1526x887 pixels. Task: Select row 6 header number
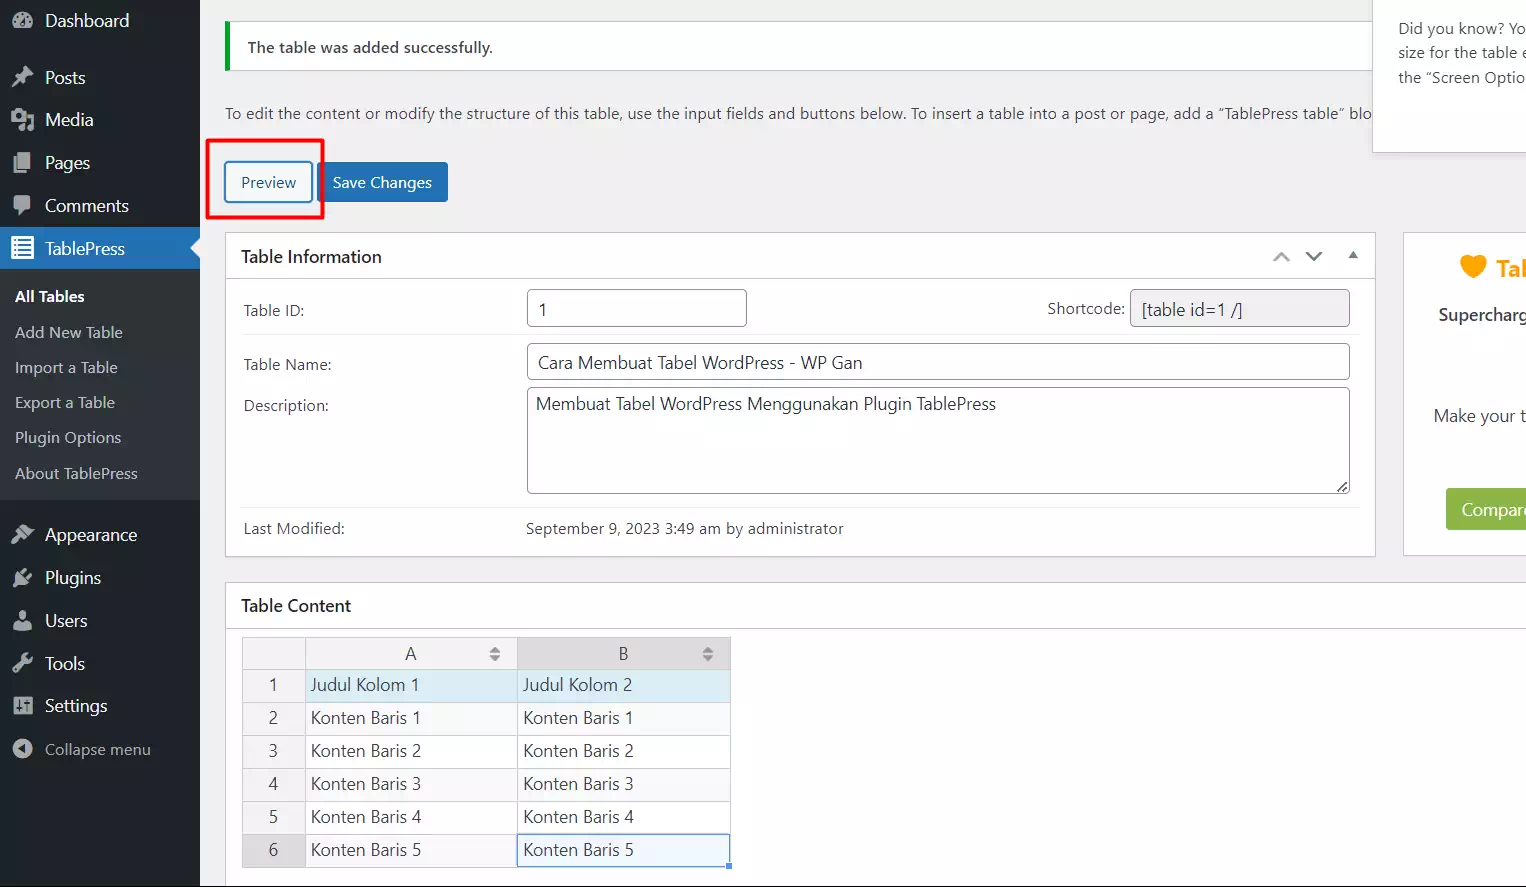click(273, 850)
